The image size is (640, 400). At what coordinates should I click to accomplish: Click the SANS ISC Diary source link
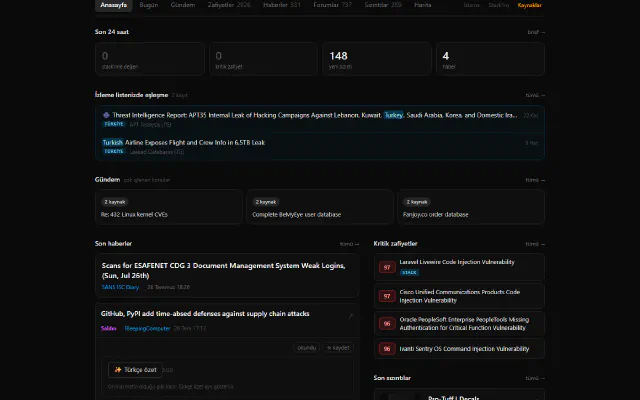(x=120, y=287)
